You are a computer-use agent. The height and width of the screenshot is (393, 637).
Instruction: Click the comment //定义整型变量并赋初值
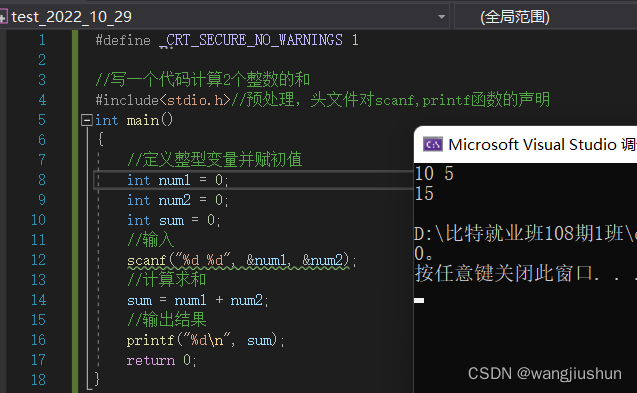click(x=214, y=159)
